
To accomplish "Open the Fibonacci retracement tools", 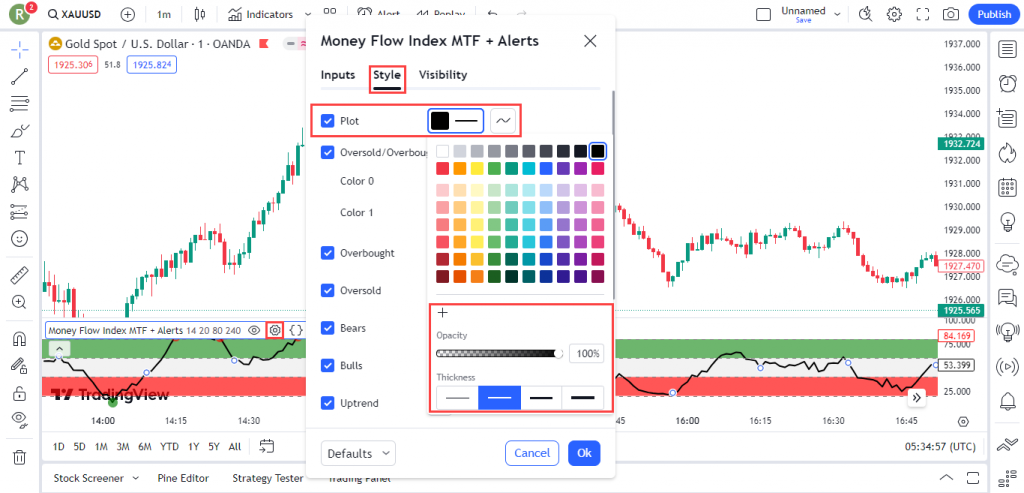I will 20,103.
